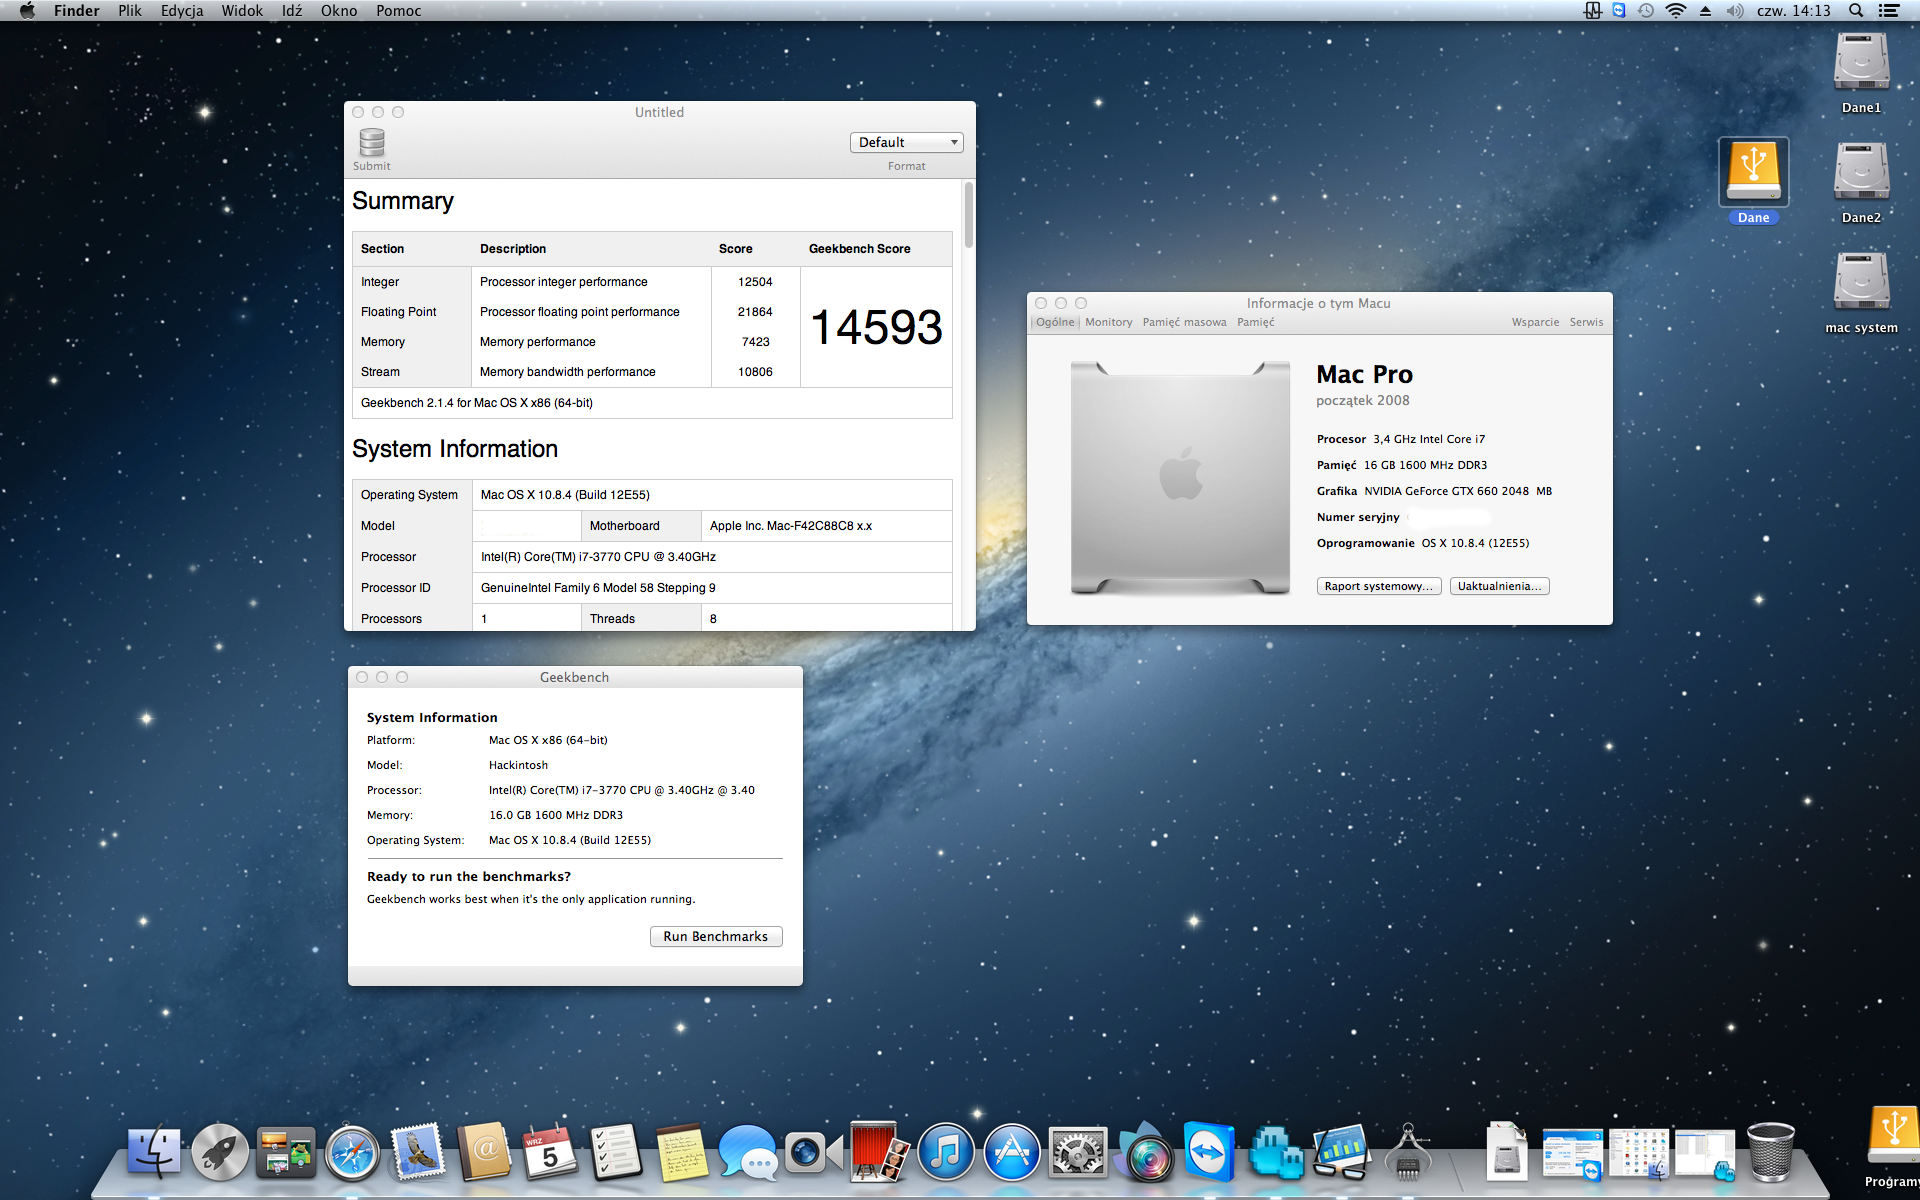
Task: Click the Submit database icon in Geekbench results
Action: tap(372, 143)
